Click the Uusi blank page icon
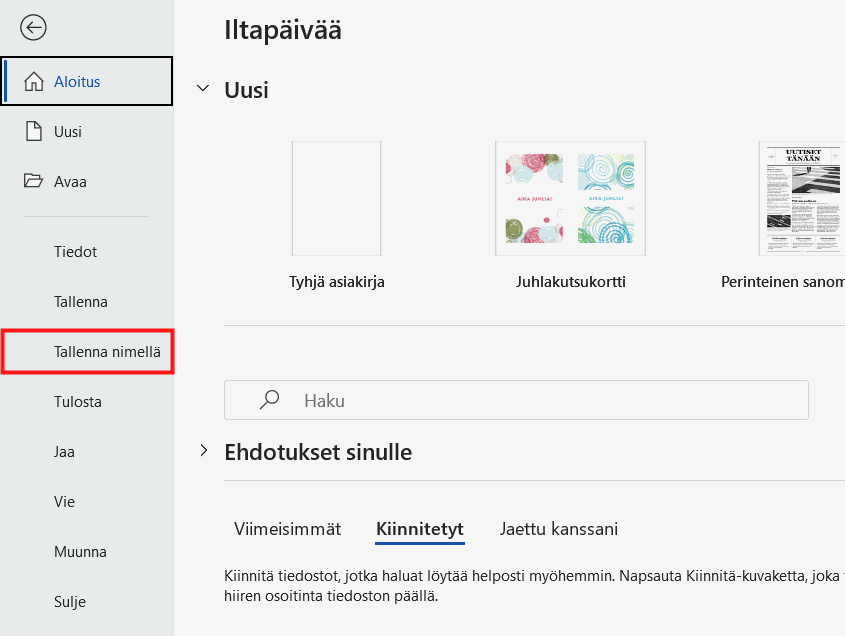This screenshot has height=636, width=845. coord(33,132)
